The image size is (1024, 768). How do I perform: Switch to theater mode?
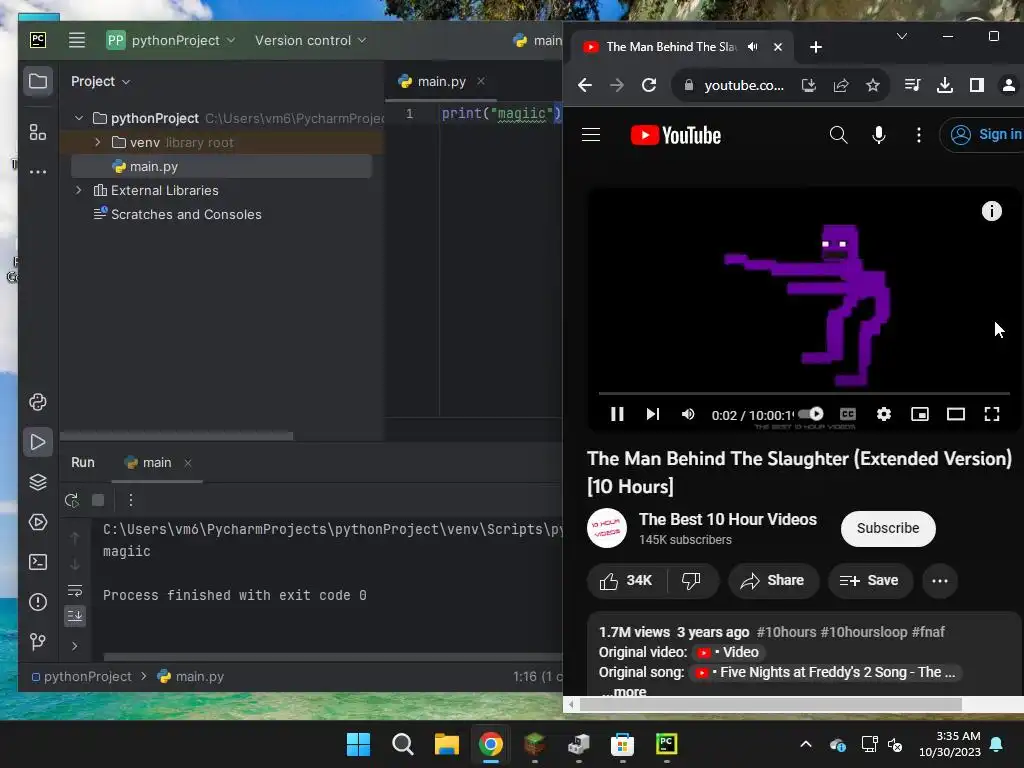[956, 414]
